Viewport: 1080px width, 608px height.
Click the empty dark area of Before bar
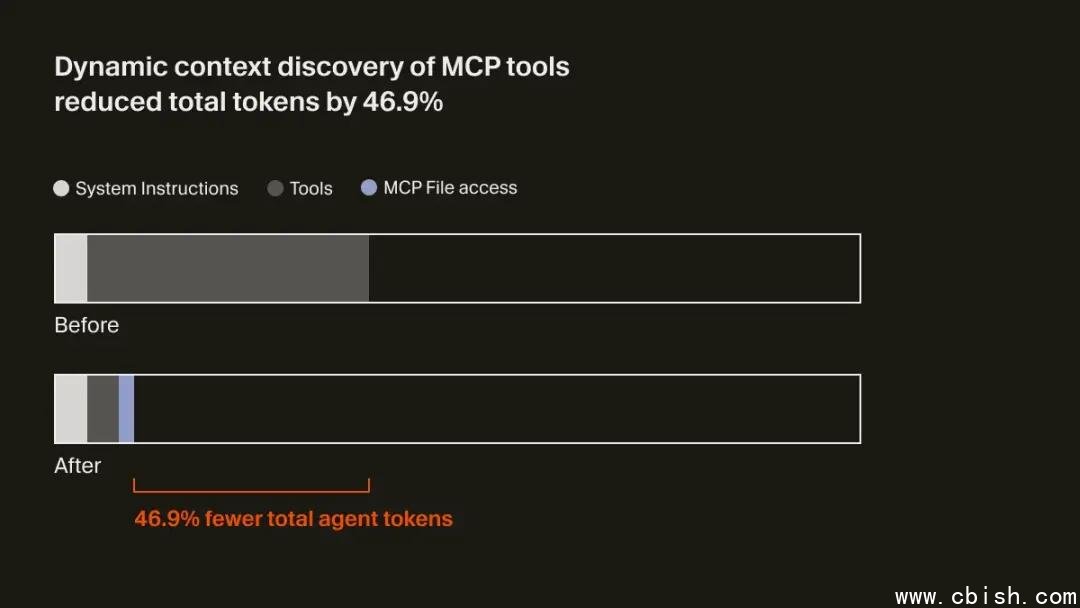tap(614, 268)
